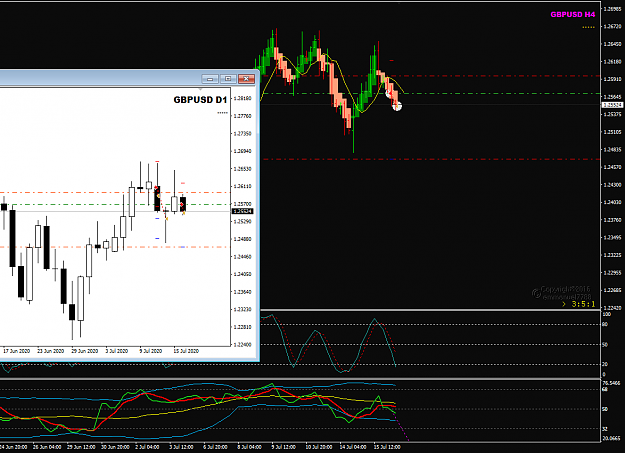Click price level 1.23225 on H4 scale
This screenshot has height=453, width=625.
pos(613,255)
